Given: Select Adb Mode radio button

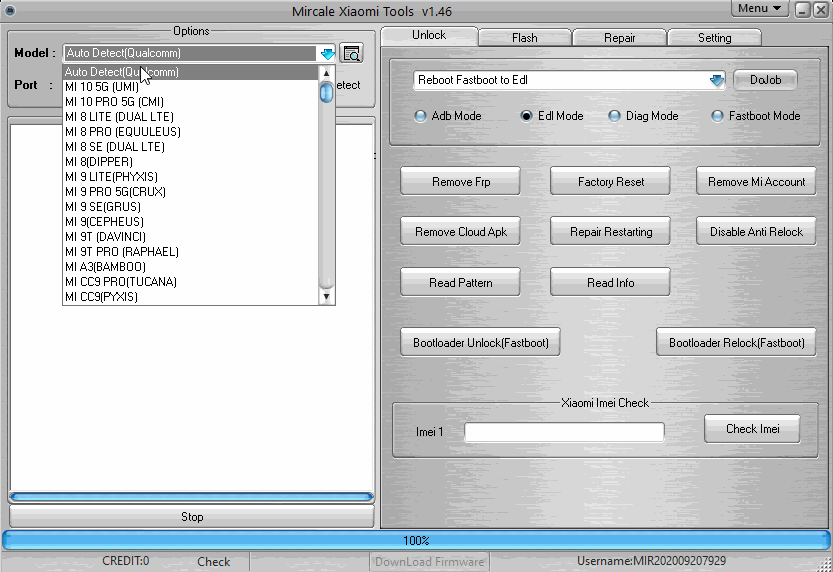Looking at the screenshot, I should point(420,116).
